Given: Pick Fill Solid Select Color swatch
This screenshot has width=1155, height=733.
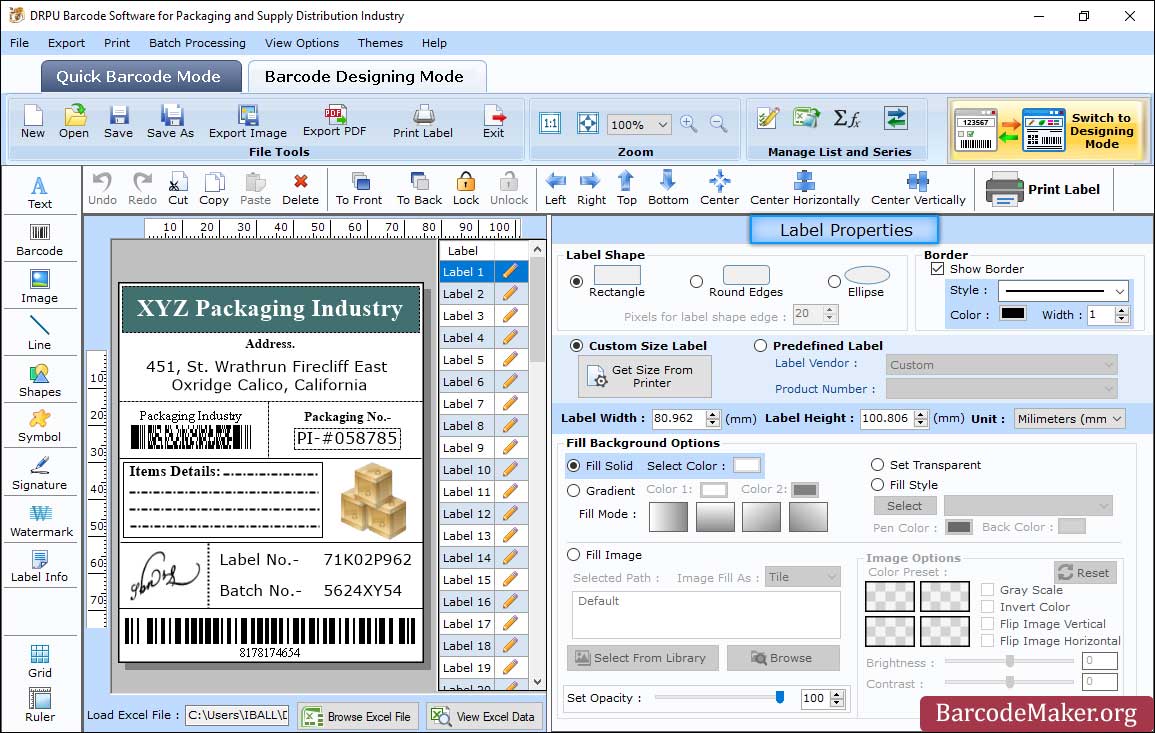Looking at the screenshot, I should pos(746,466).
